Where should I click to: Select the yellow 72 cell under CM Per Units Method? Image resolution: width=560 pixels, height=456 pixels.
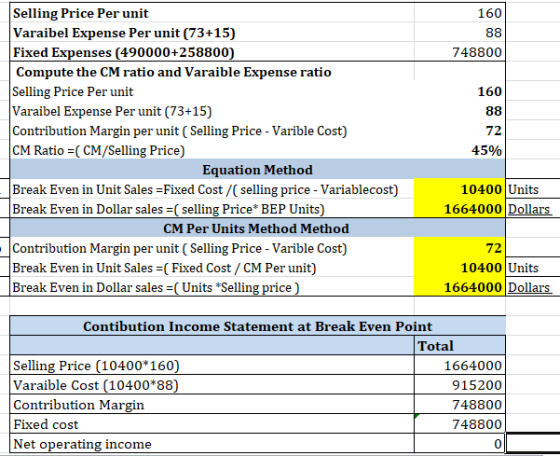click(x=460, y=248)
